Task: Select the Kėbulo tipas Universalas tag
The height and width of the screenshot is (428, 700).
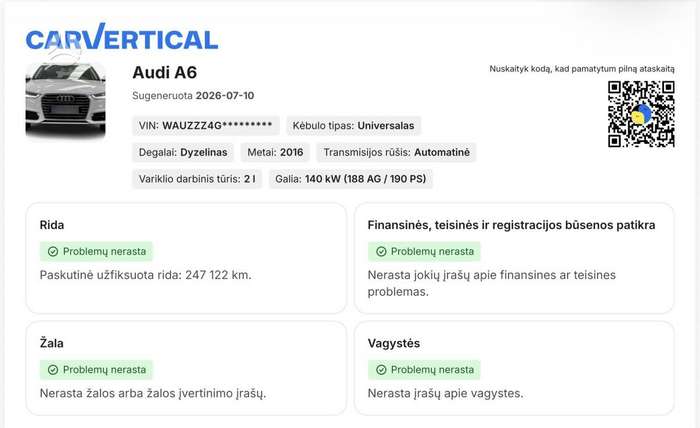Action: click(354, 126)
